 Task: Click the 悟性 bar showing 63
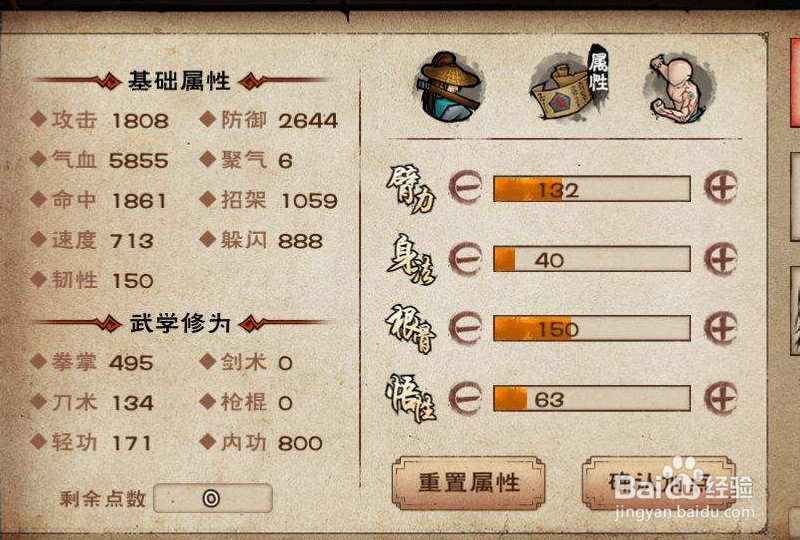(x=592, y=399)
